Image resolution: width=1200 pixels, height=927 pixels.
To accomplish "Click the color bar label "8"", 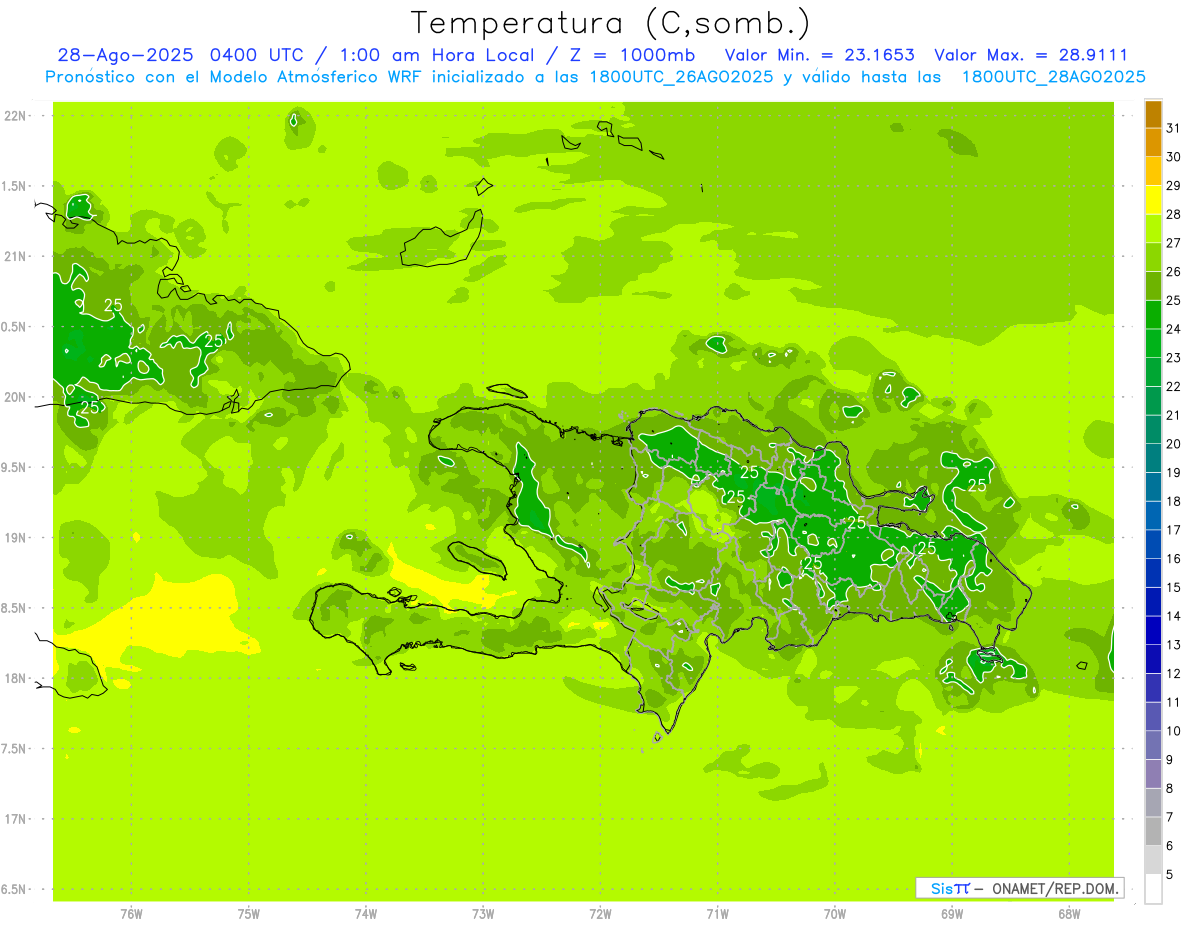I will (1170, 789).
